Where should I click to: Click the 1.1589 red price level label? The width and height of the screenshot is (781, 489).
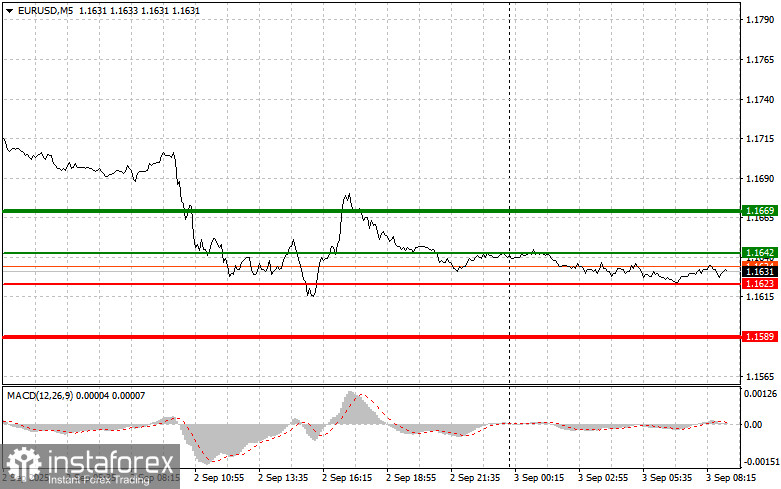pyautogui.click(x=760, y=337)
